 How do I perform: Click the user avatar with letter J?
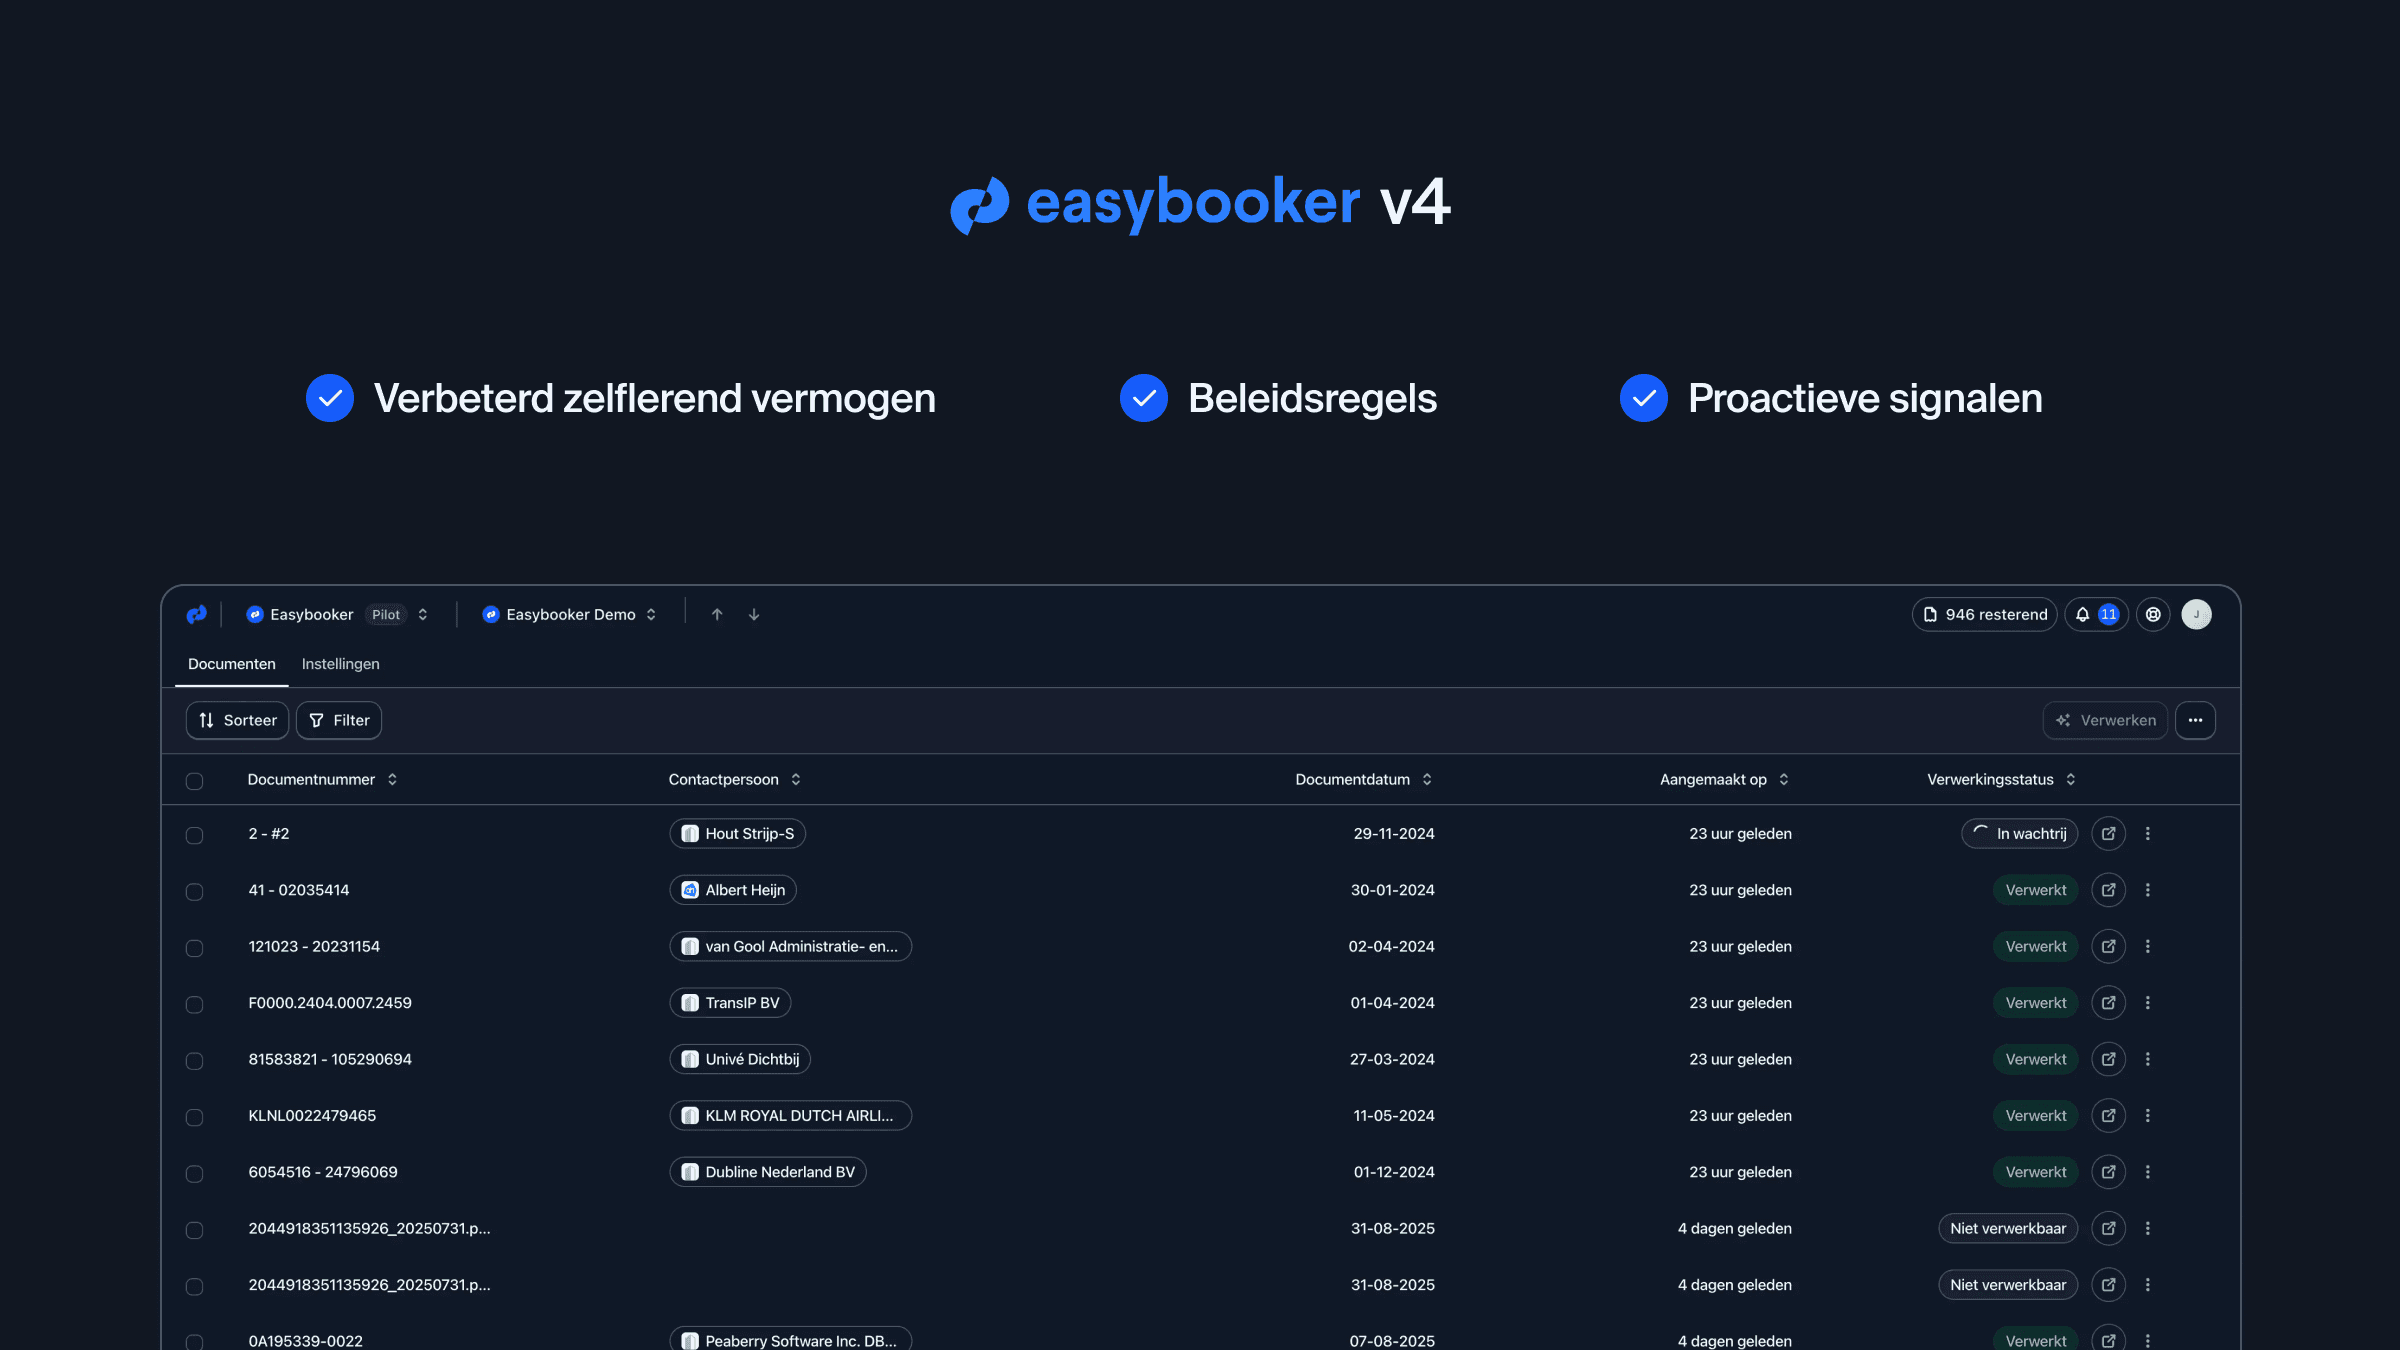coord(2197,614)
